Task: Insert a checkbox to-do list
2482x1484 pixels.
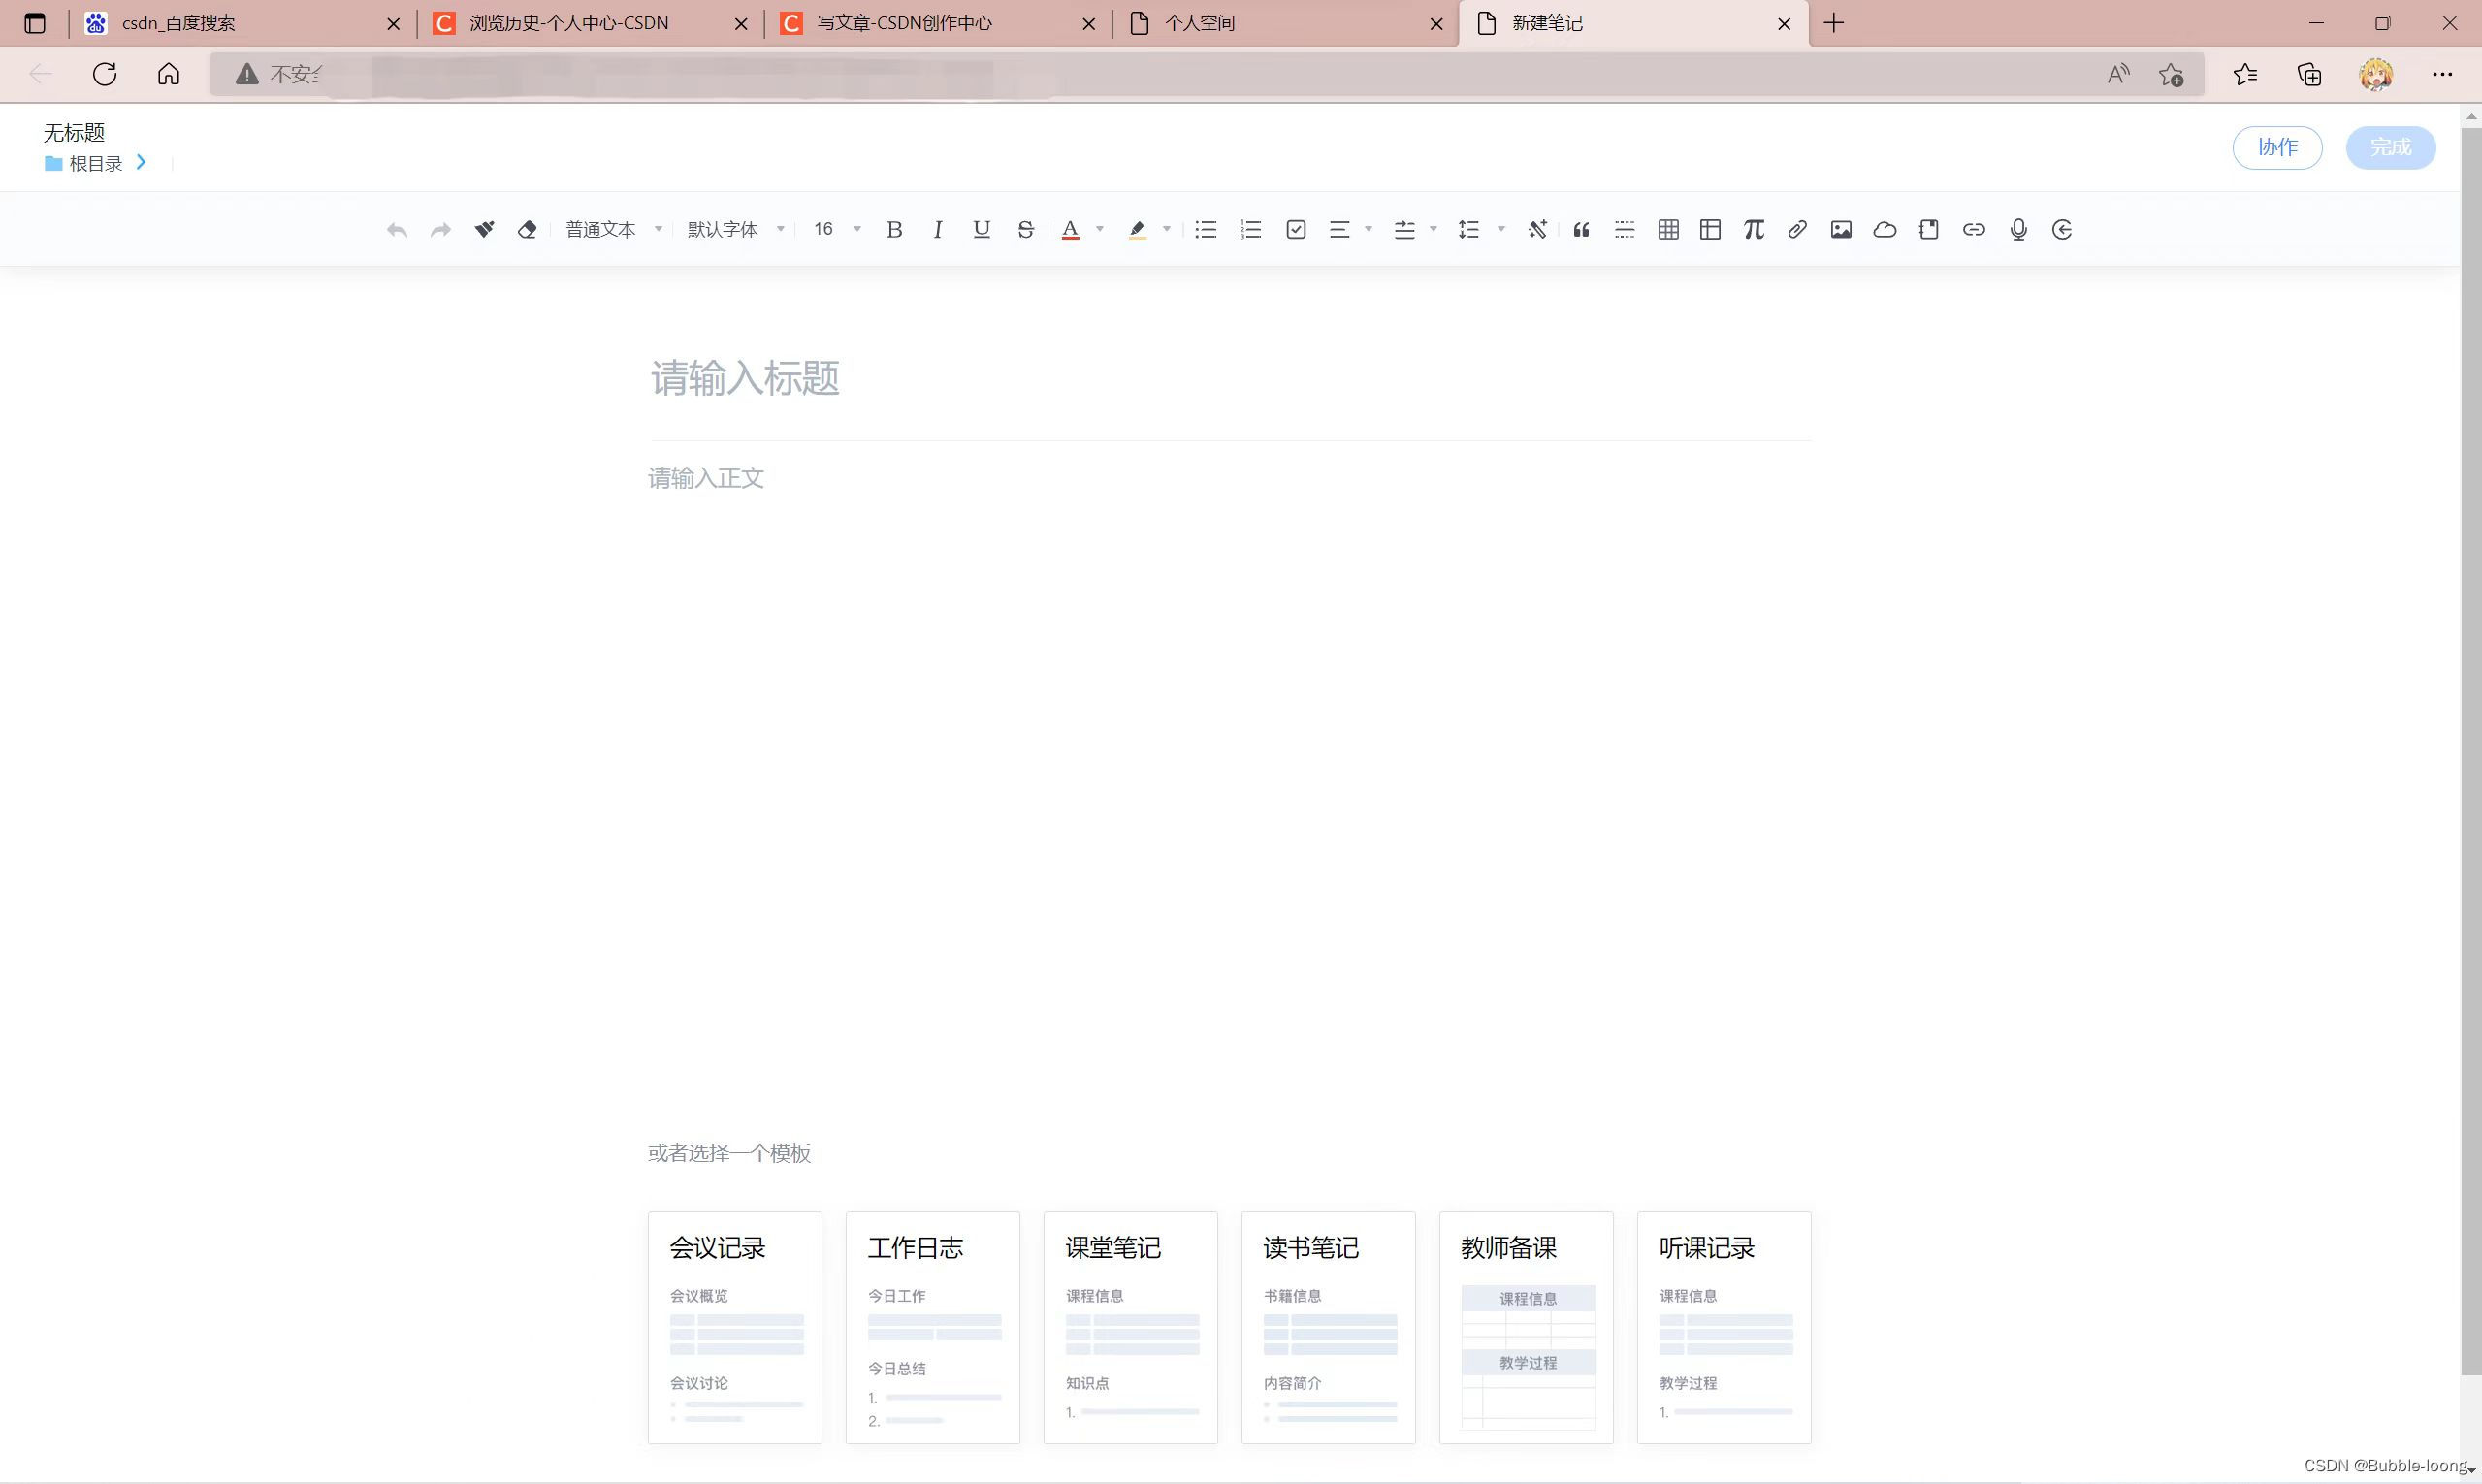Action: click(1296, 229)
